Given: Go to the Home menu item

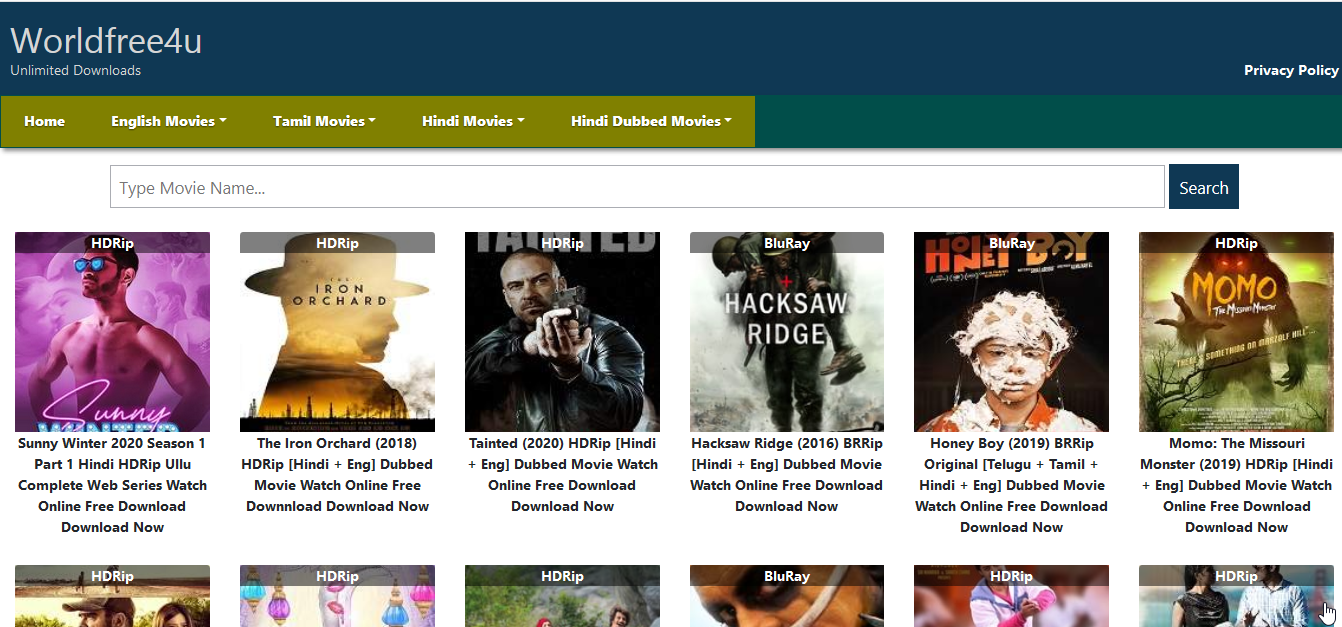Looking at the screenshot, I should (45, 121).
